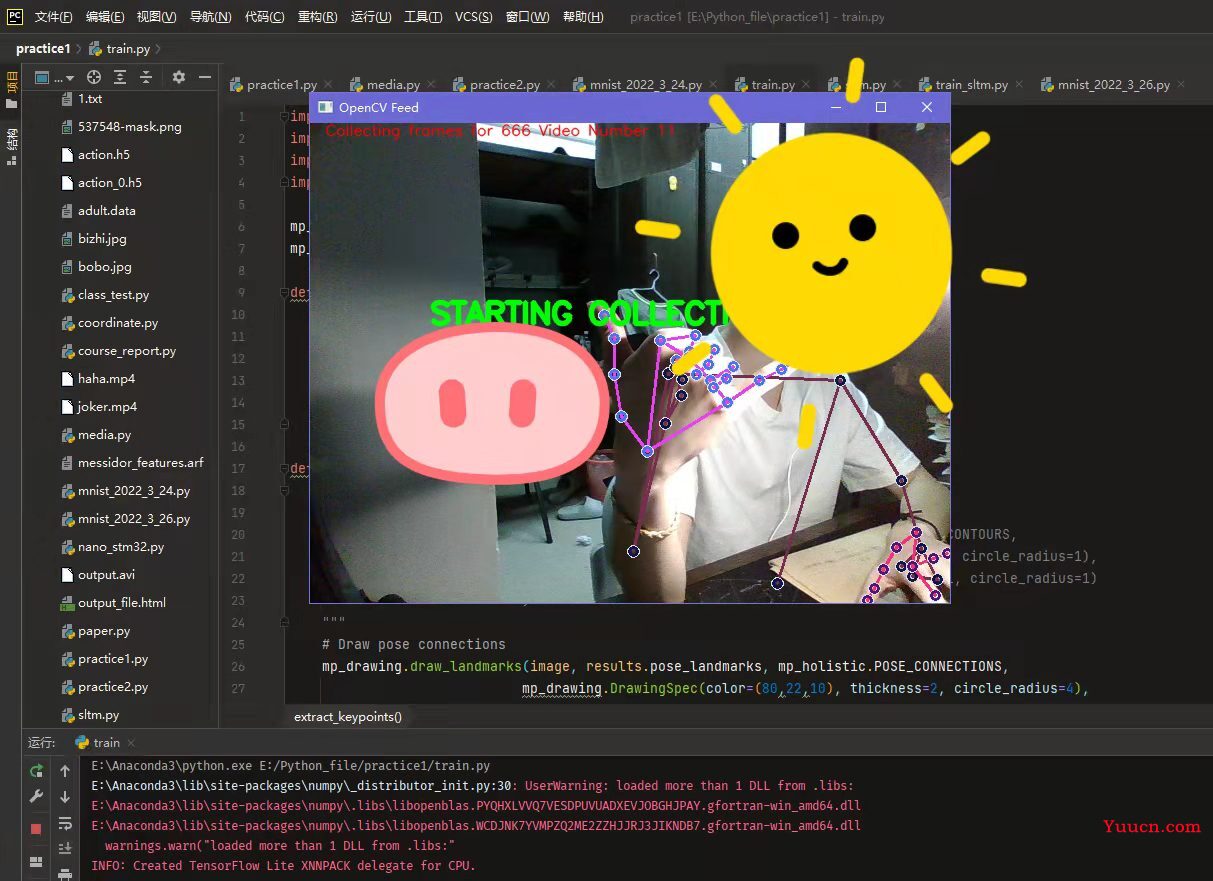
Task: Select output_file.html in project tree
Action: pos(122,603)
